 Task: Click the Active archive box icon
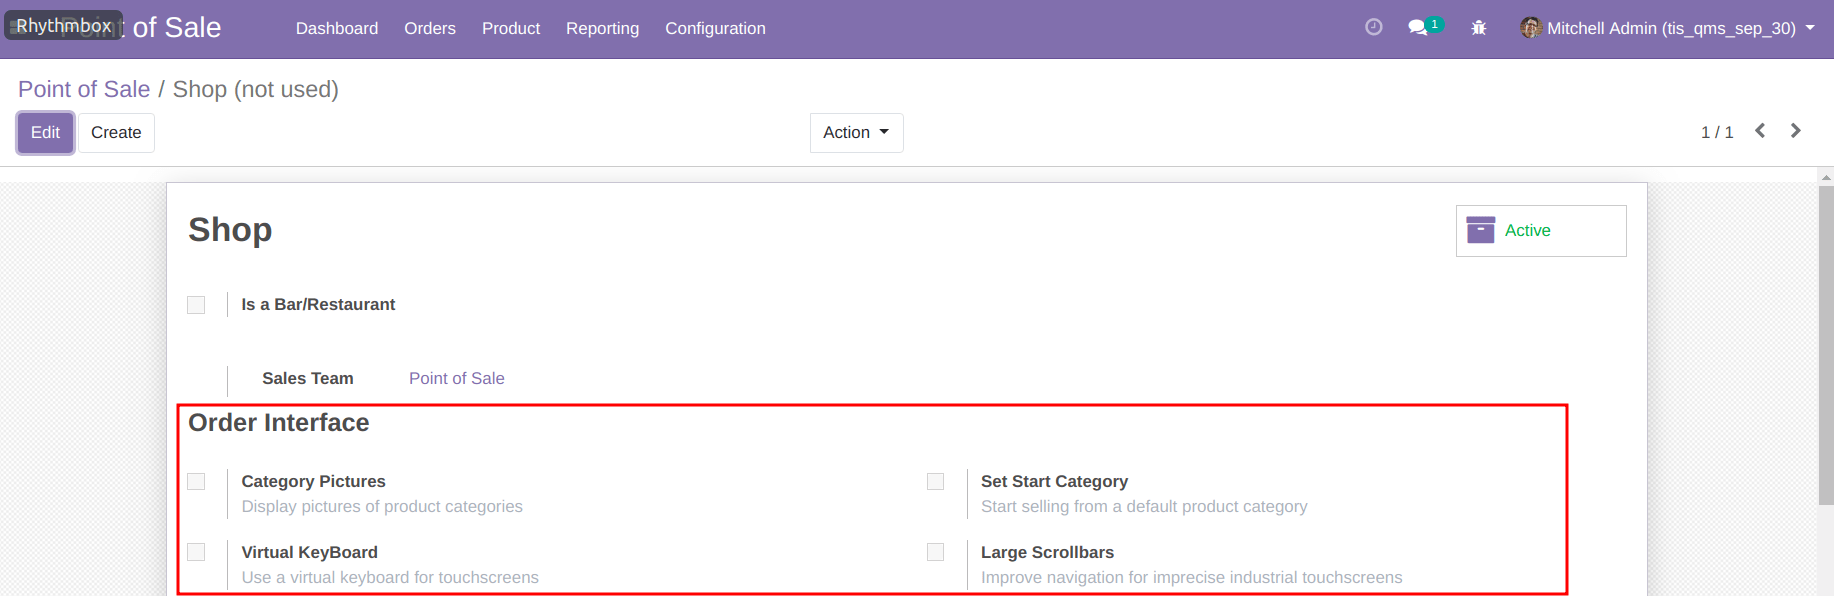(1480, 230)
